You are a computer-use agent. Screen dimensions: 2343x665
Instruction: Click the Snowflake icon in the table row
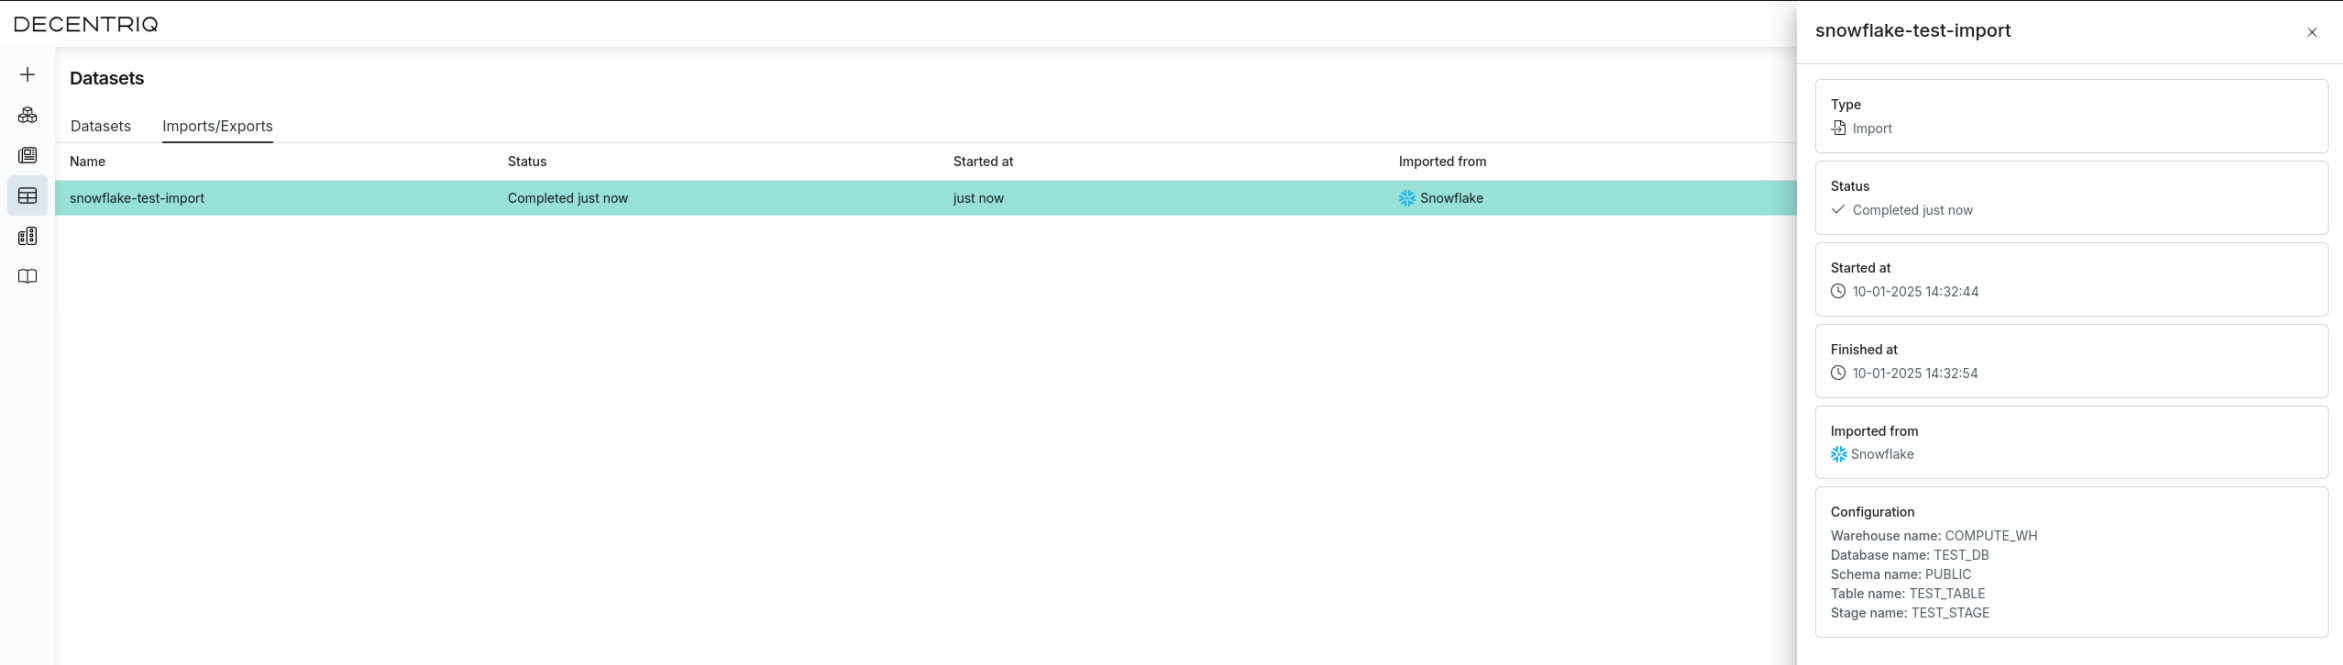click(x=1406, y=198)
